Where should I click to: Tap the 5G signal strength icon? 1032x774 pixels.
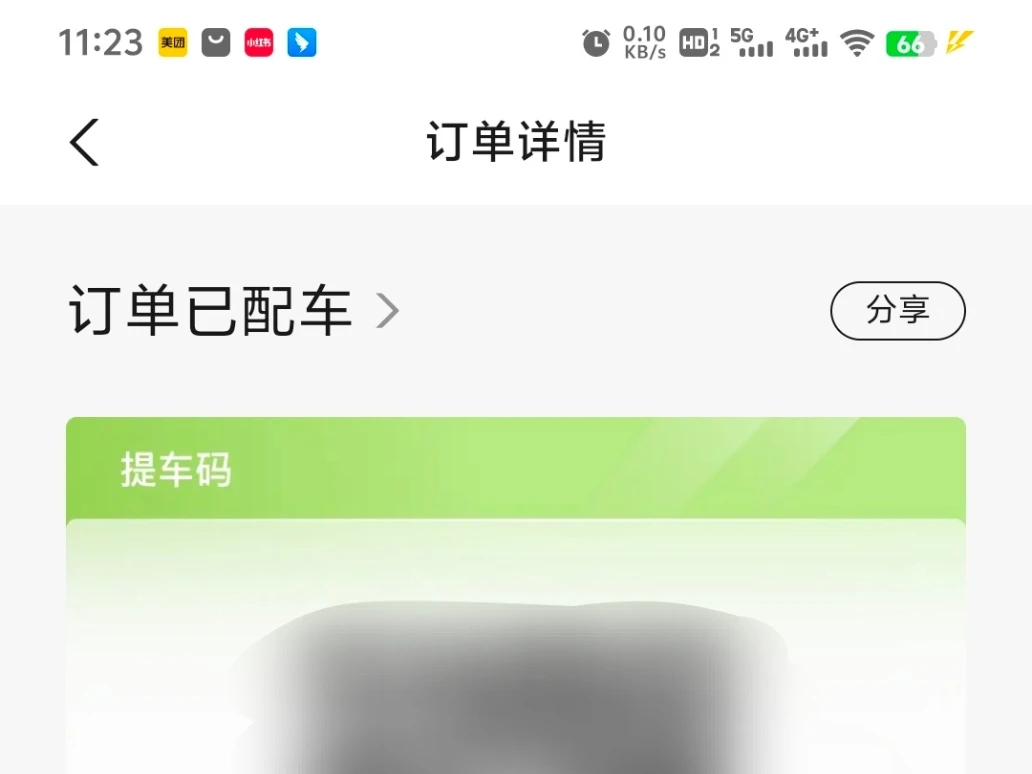(x=752, y=43)
